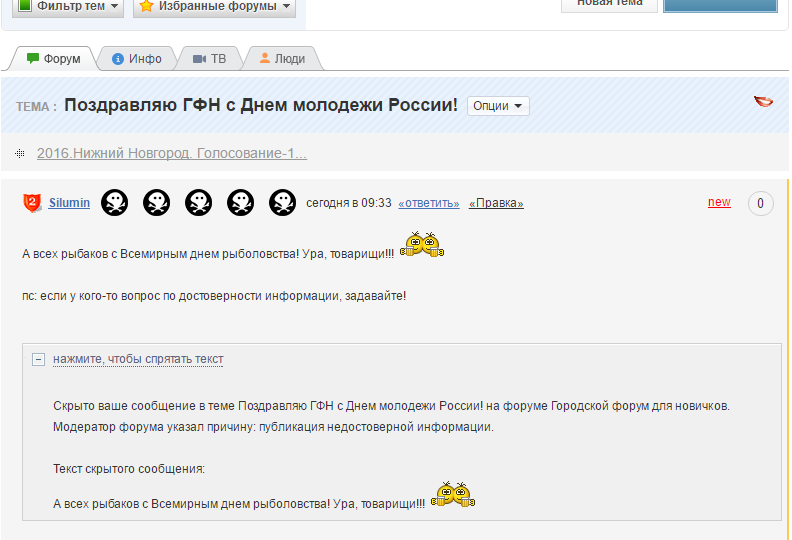Screen dimensions: 792x540
Task: Click нажмите, чтобы спрятать текст
Action: pos(138,359)
